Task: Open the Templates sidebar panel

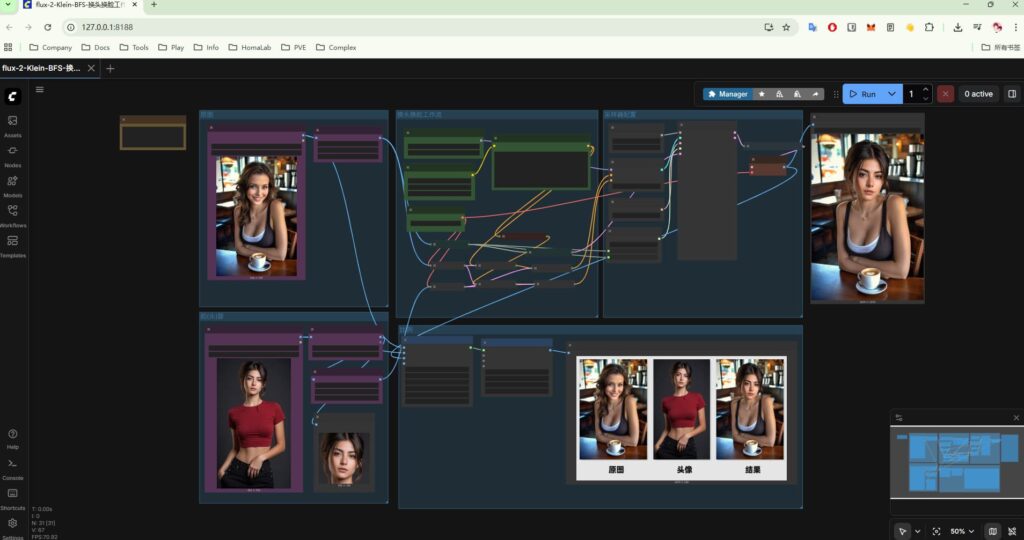Action: tap(13, 245)
